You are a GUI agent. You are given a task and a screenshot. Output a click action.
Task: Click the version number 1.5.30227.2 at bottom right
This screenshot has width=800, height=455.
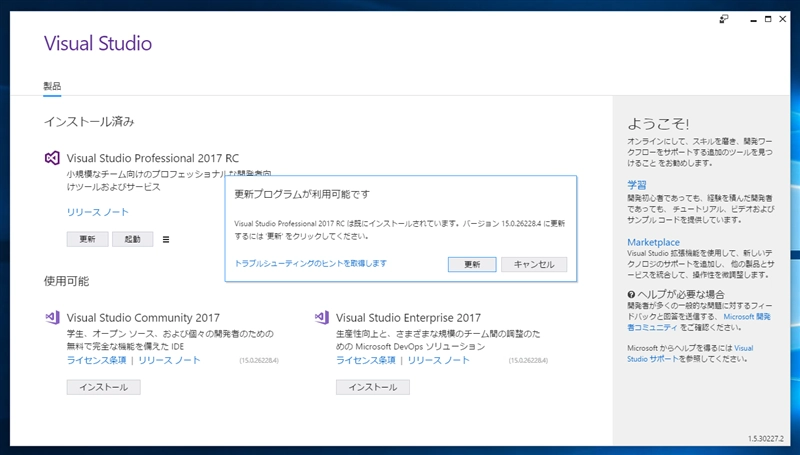[x=766, y=439]
